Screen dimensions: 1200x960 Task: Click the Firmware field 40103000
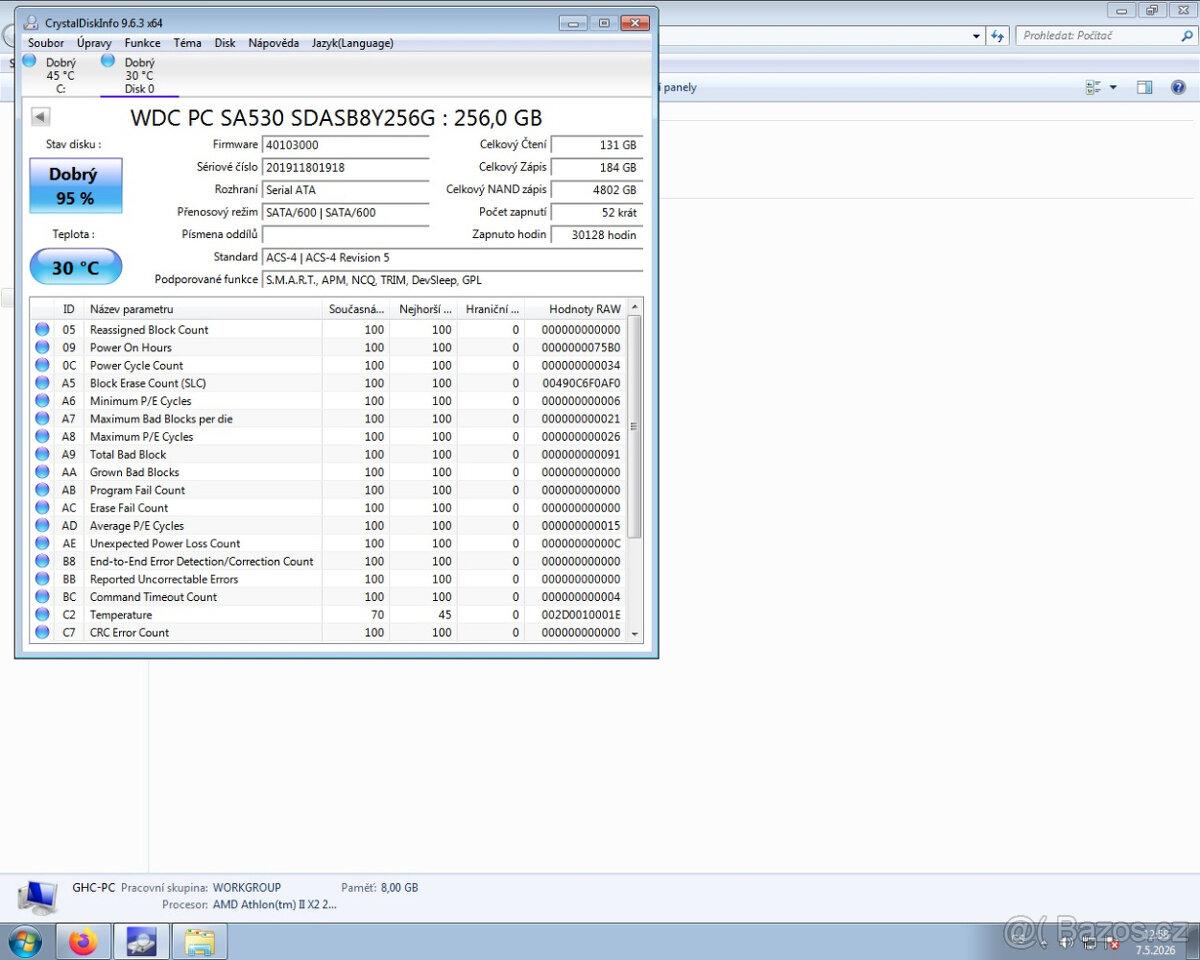(345, 145)
